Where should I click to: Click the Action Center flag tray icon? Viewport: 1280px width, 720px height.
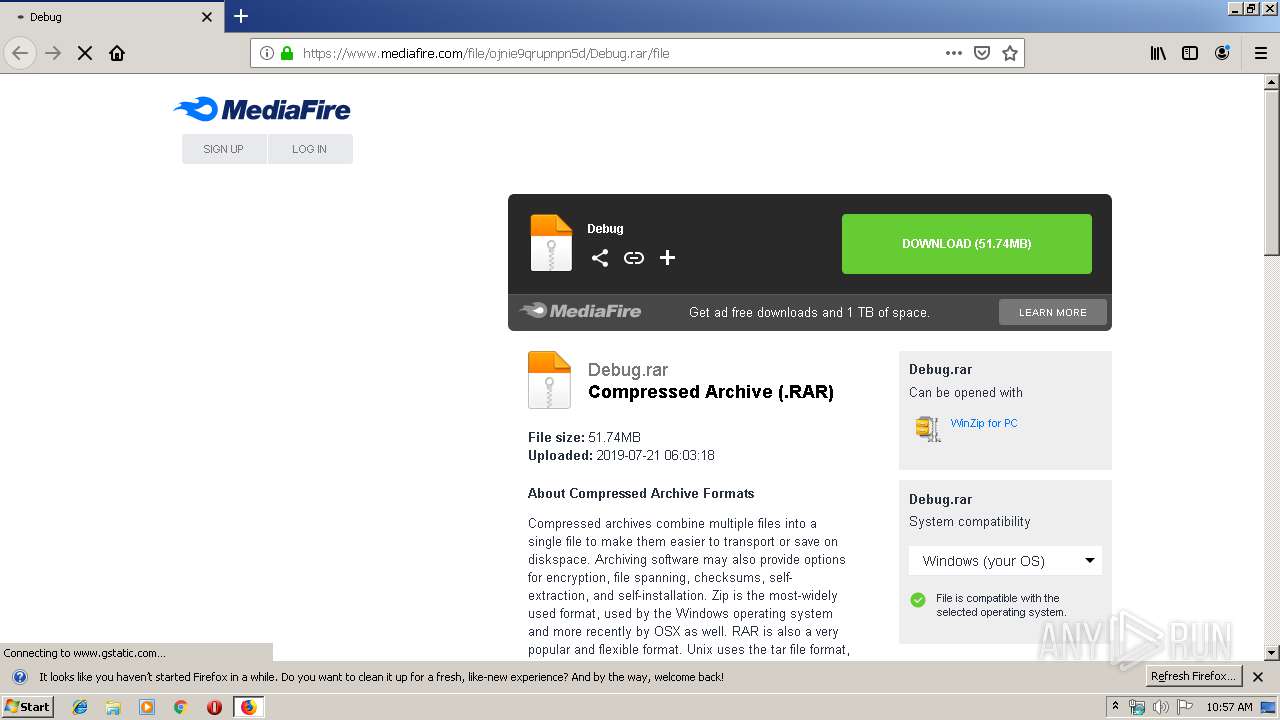[x=1185, y=707]
